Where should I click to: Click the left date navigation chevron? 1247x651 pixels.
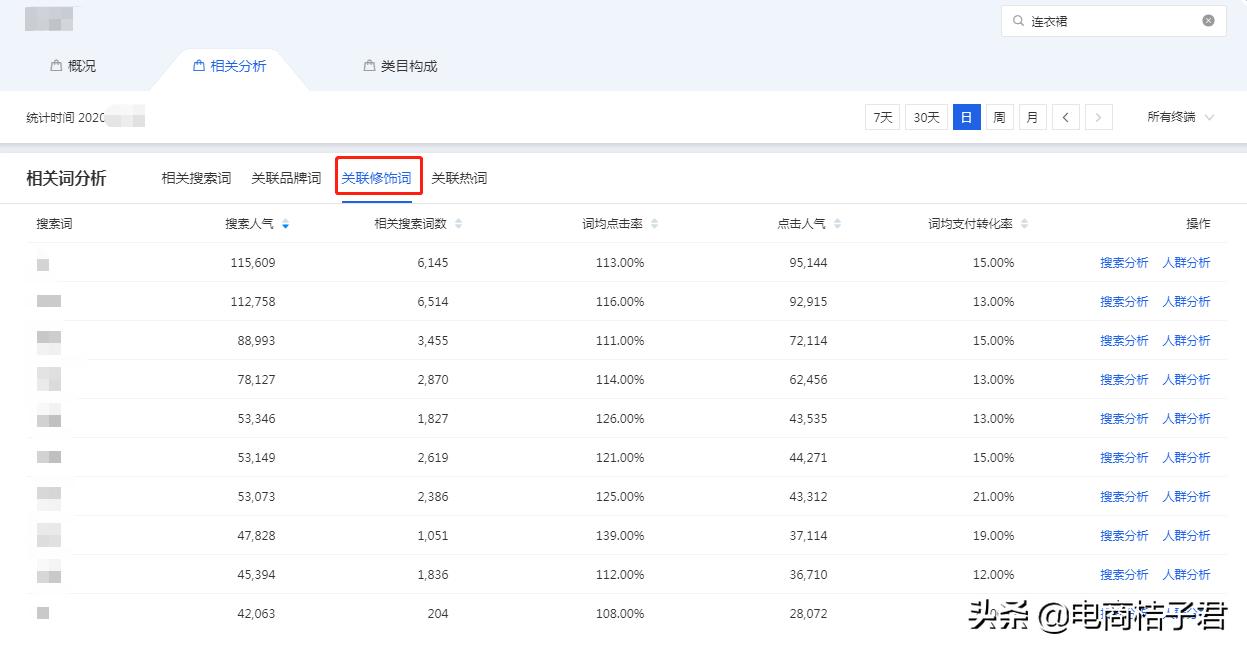(1065, 117)
